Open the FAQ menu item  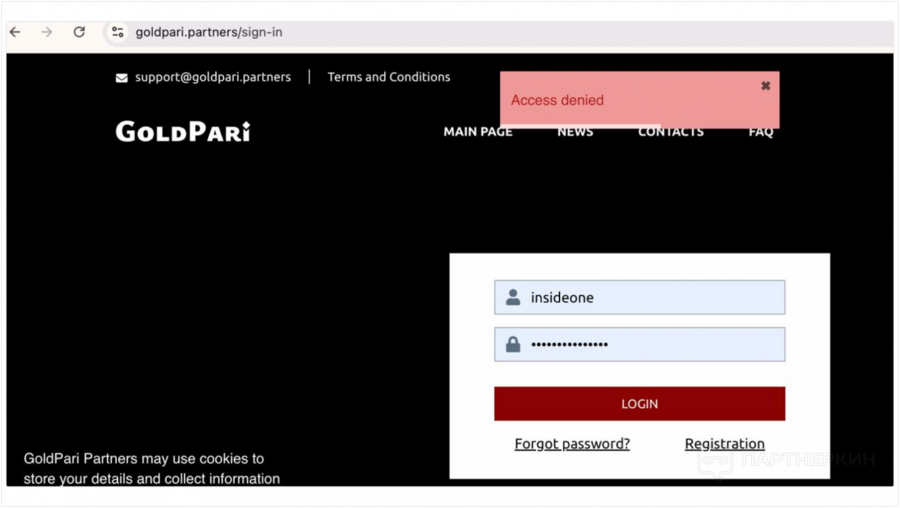(x=761, y=132)
